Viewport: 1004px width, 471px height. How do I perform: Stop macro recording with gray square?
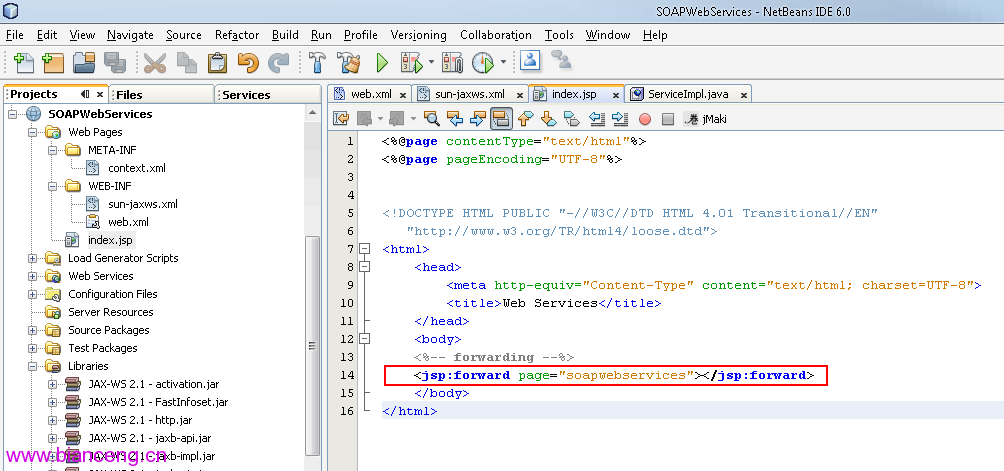(668, 119)
